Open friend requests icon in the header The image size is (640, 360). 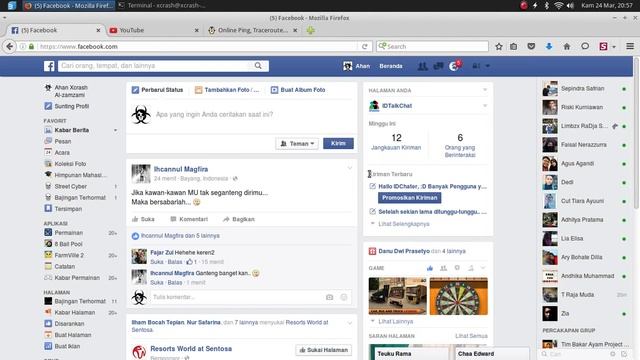point(422,66)
